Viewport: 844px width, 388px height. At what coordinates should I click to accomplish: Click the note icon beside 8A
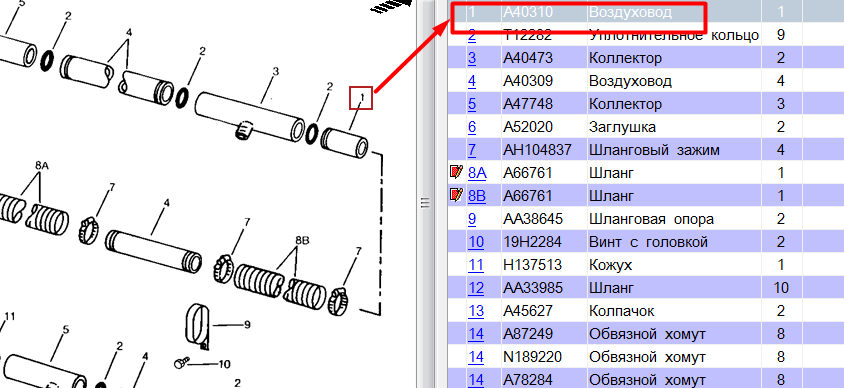coord(456,172)
